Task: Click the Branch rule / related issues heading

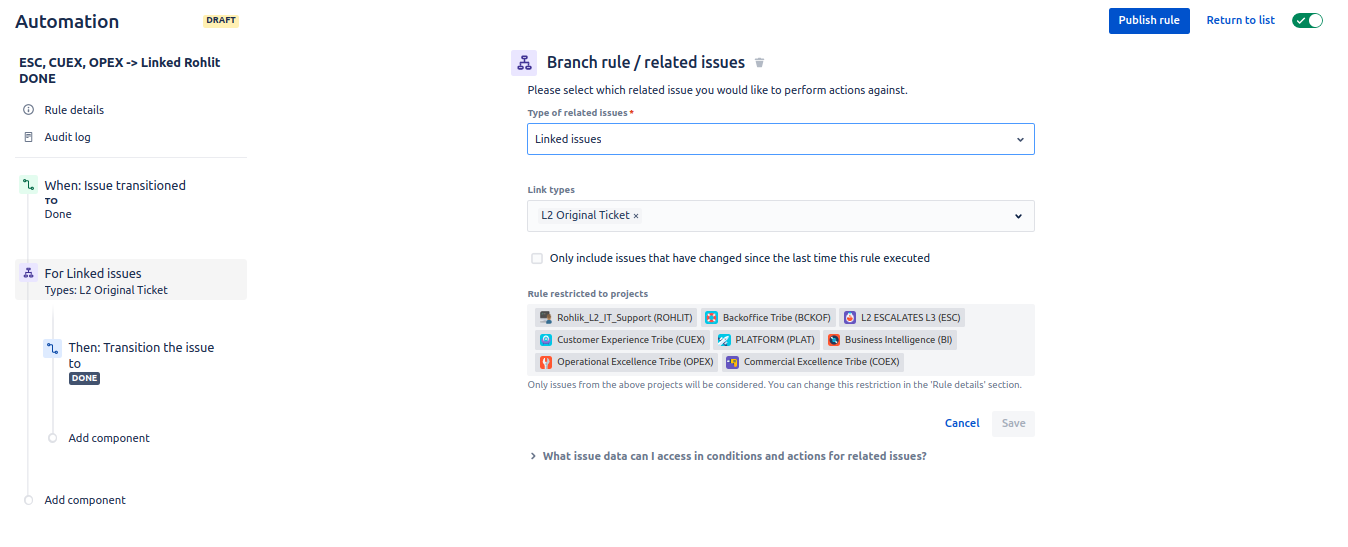Action: coord(646,62)
